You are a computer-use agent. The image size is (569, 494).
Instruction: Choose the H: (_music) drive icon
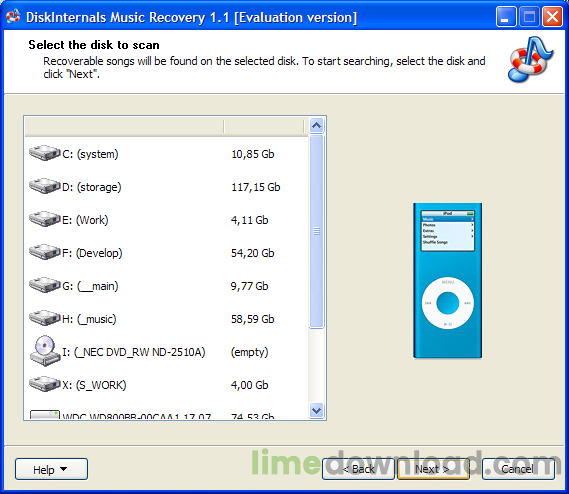45,318
